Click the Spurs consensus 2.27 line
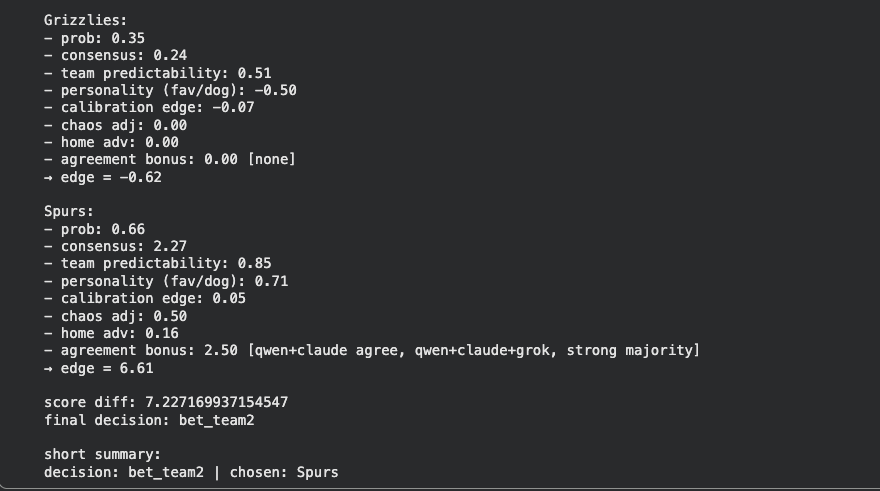This screenshot has width=880, height=491. [x=115, y=246]
